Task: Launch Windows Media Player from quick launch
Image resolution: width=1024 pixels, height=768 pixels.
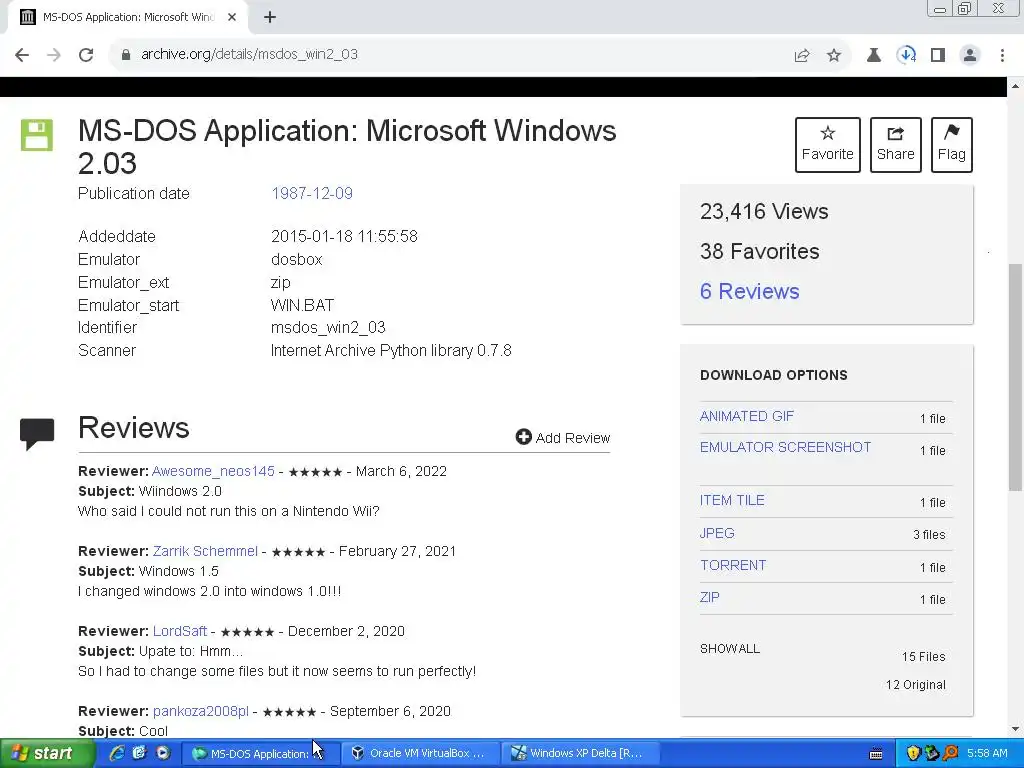Action: click(163, 753)
